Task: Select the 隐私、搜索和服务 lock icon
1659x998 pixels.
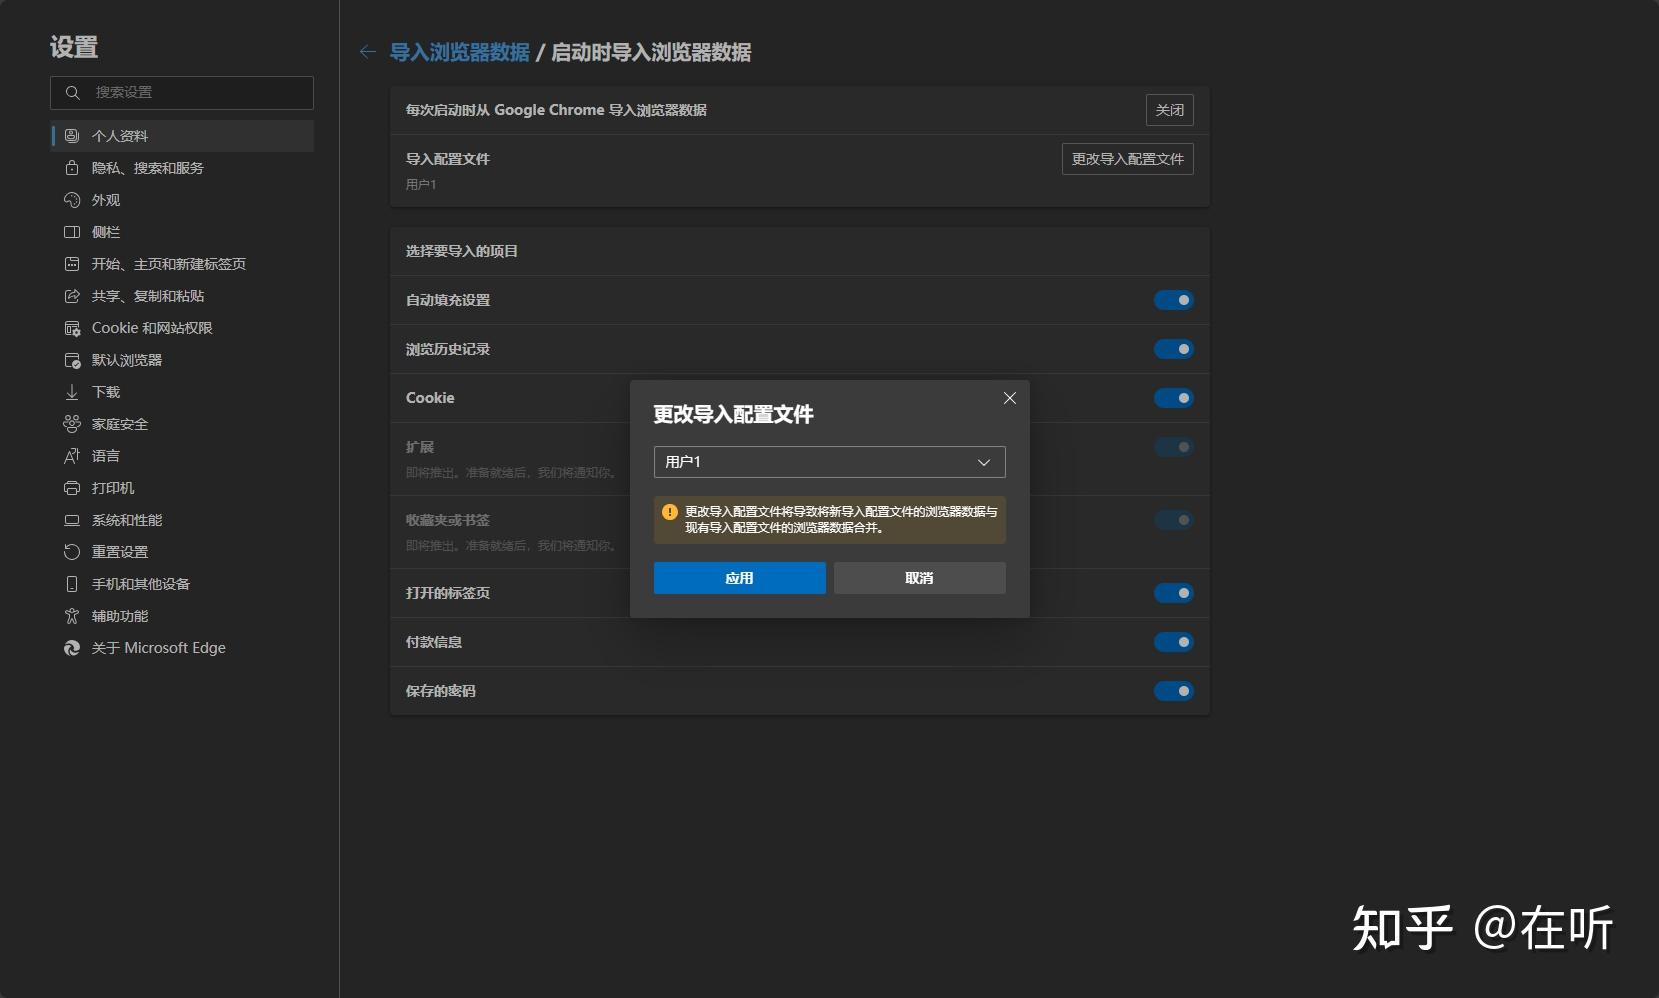Action: [x=71, y=168]
